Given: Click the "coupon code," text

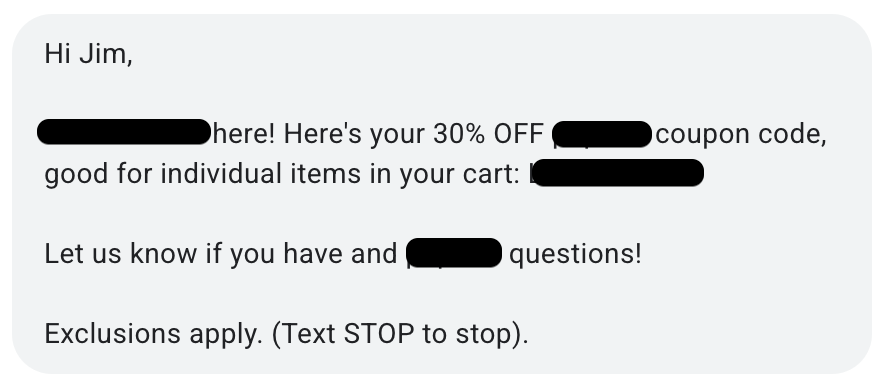Looking at the screenshot, I should pos(741,135).
